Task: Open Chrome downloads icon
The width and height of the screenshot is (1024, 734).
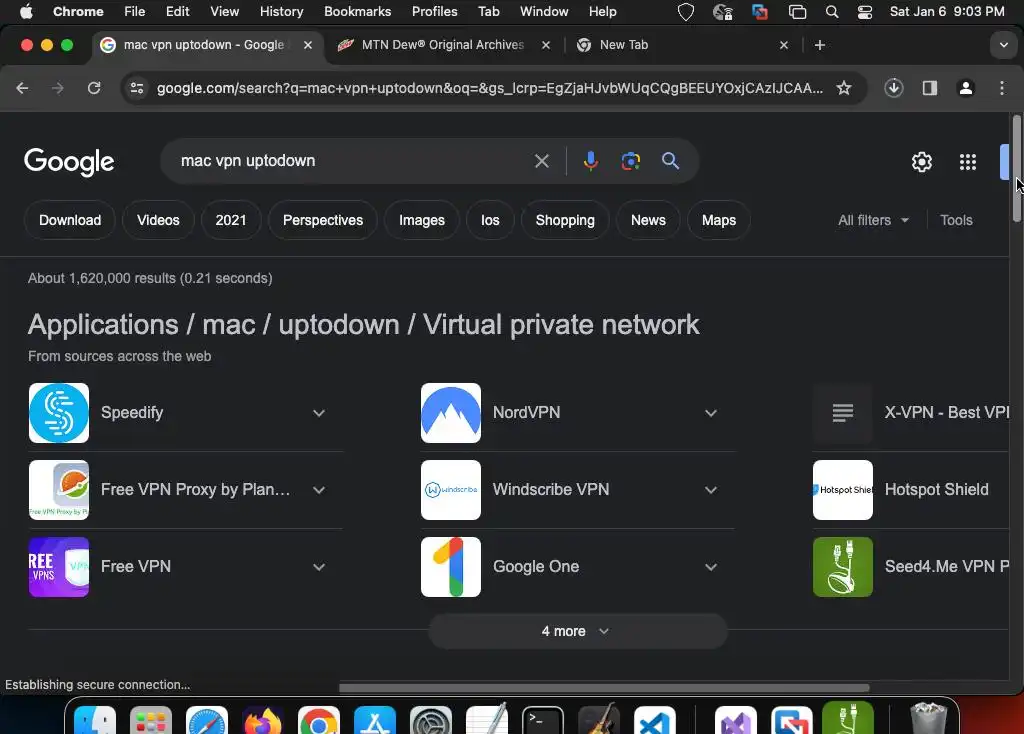Action: coord(893,88)
